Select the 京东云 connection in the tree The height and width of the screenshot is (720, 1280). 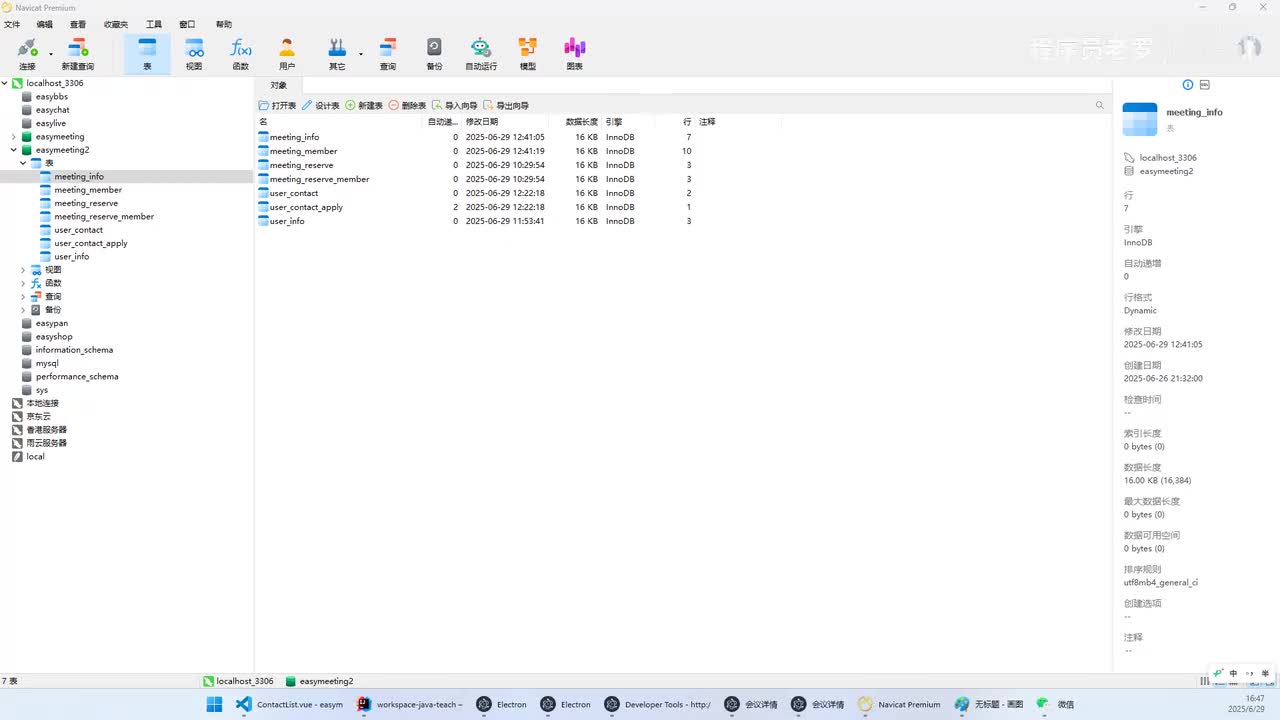(x=38, y=416)
